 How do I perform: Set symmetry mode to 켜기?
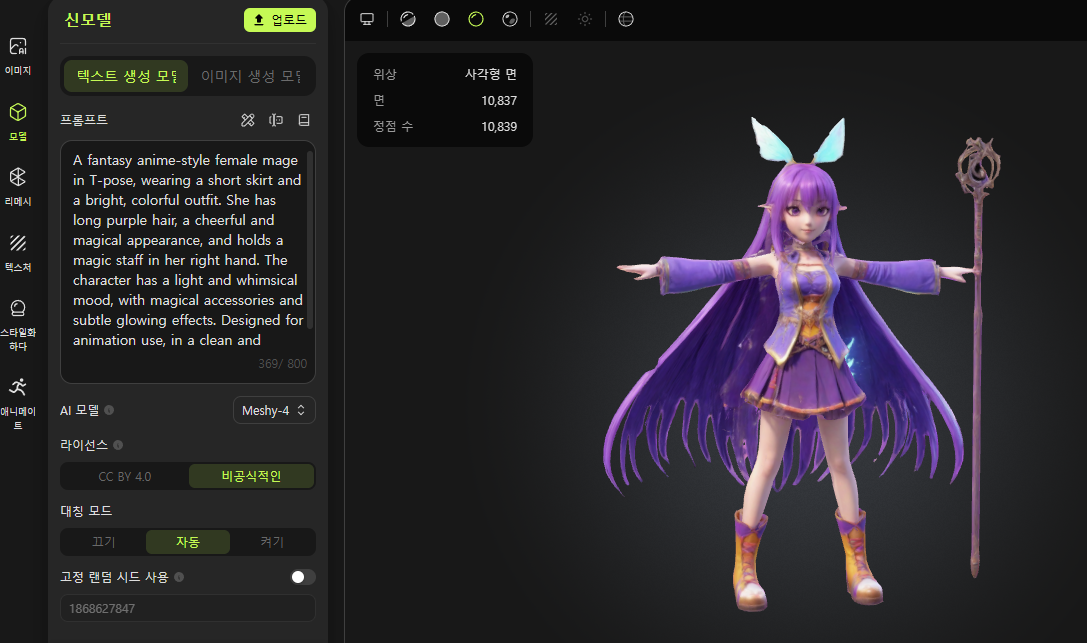pos(271,541)
